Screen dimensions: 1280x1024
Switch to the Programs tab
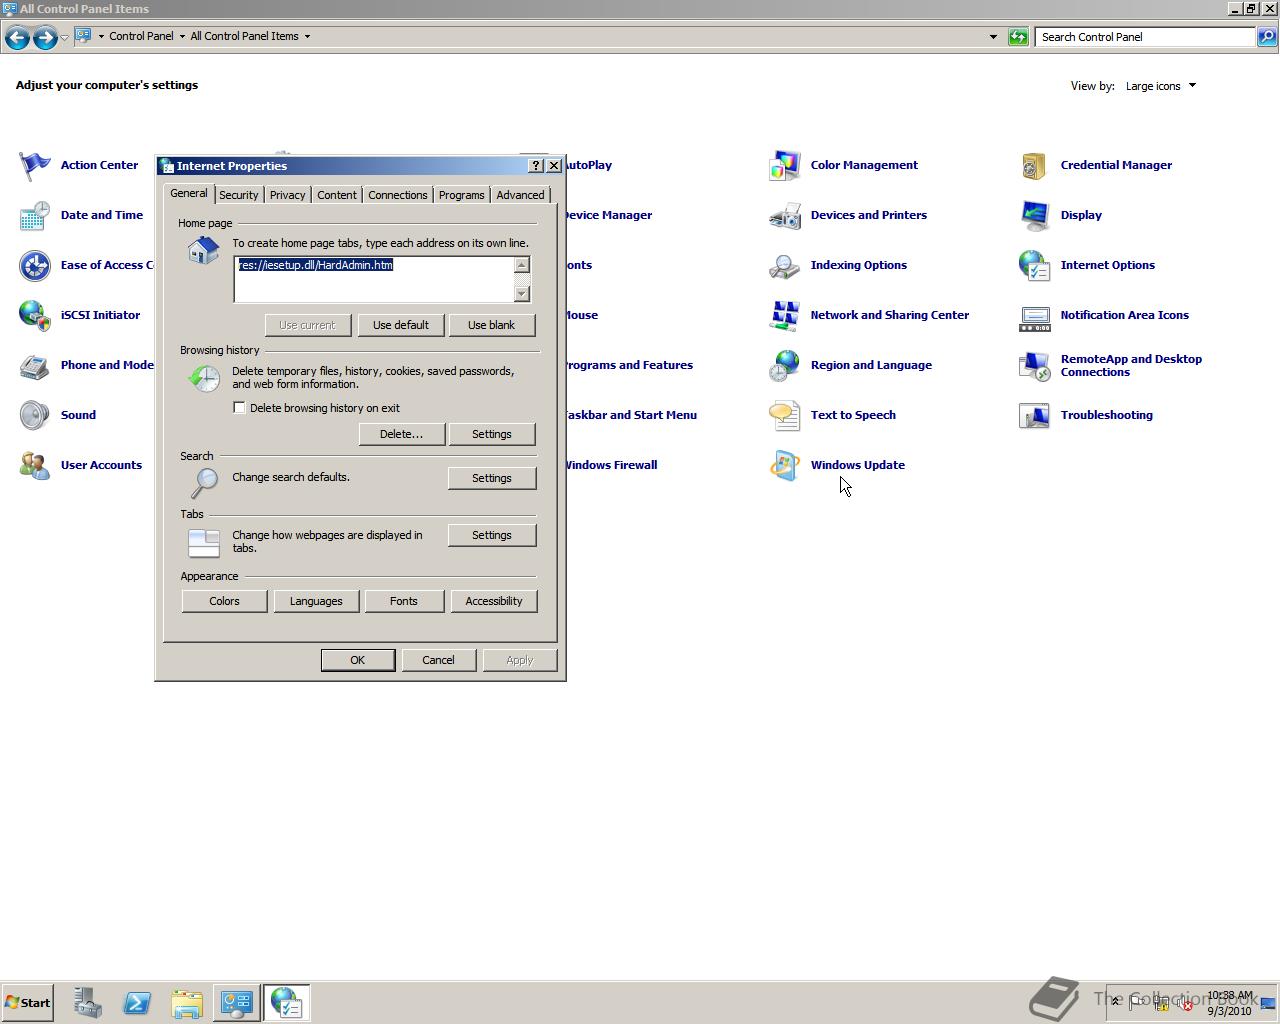click(x=462, y=195)
